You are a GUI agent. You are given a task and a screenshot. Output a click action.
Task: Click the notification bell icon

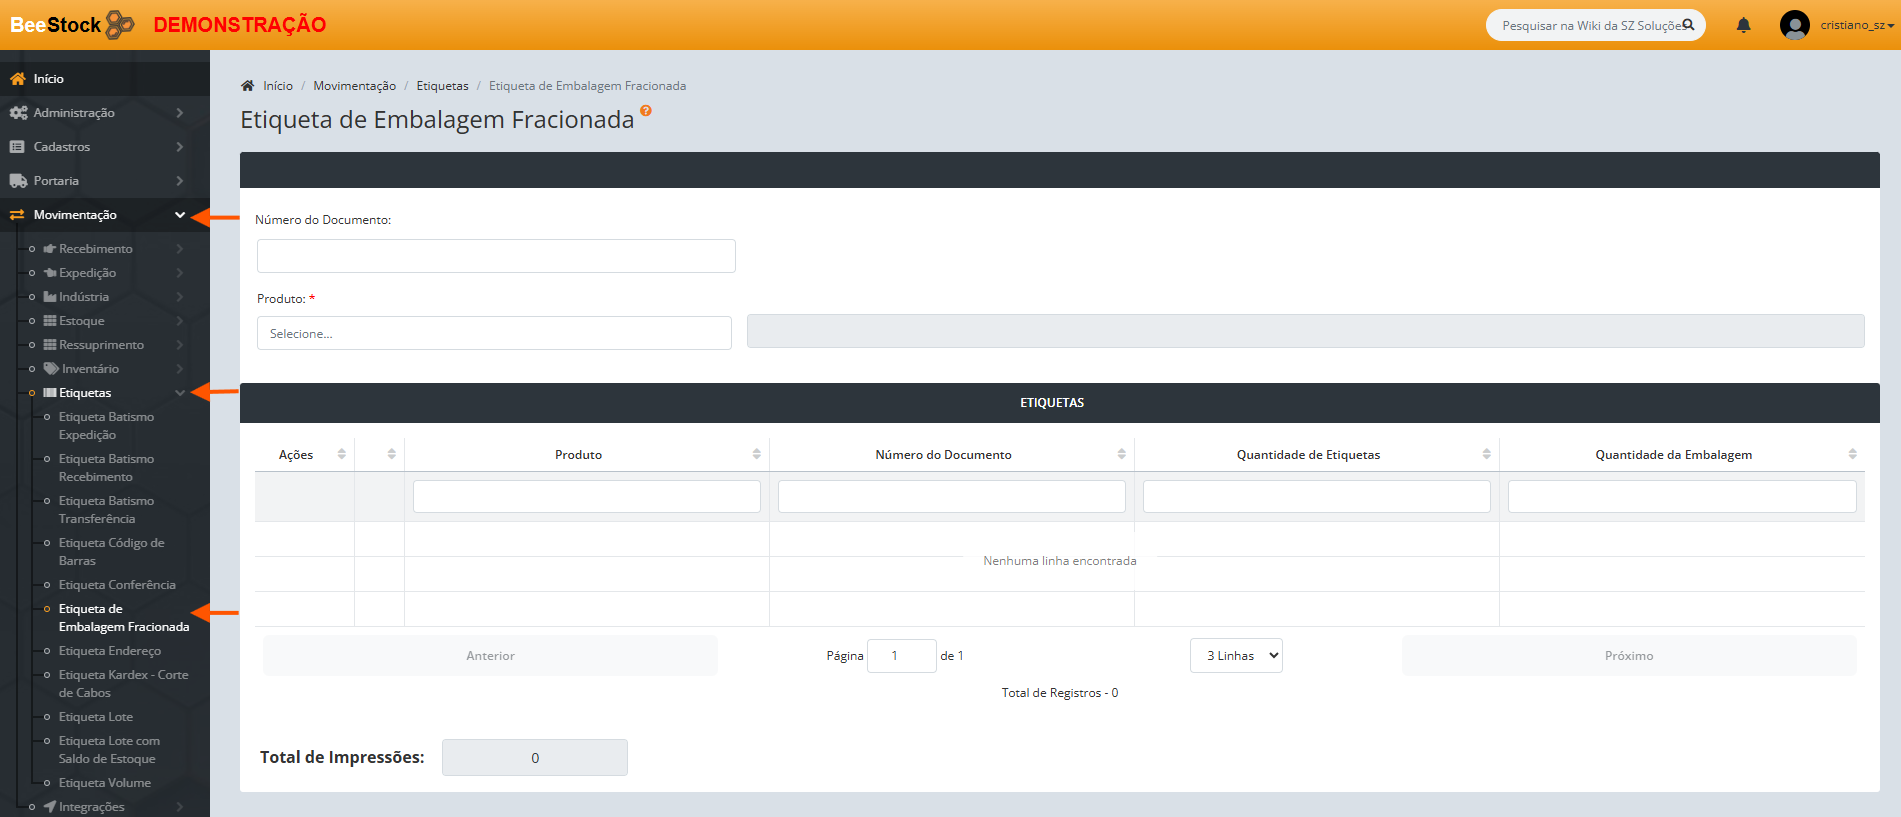point(1743,25)
